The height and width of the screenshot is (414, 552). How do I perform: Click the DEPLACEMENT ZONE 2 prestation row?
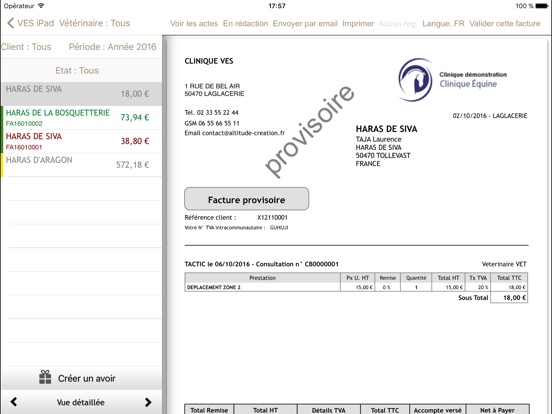click(x=356, y=287)
